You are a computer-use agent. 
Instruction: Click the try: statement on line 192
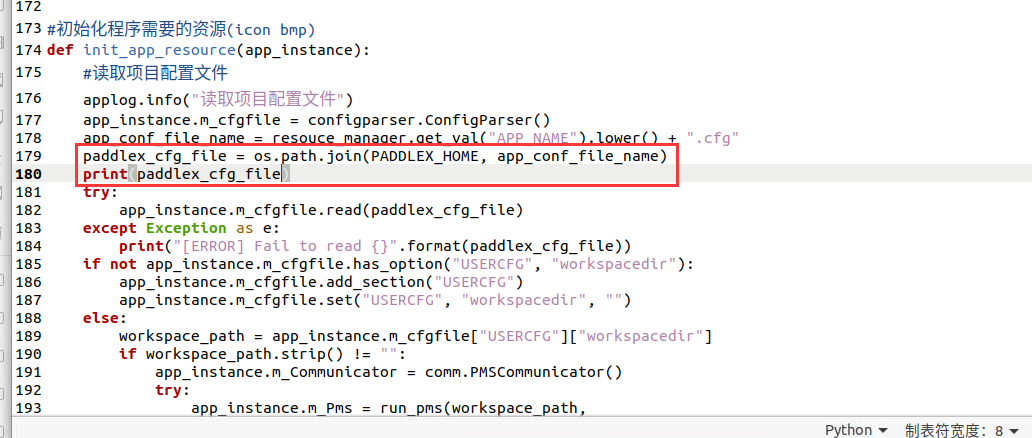pos(172,390)
